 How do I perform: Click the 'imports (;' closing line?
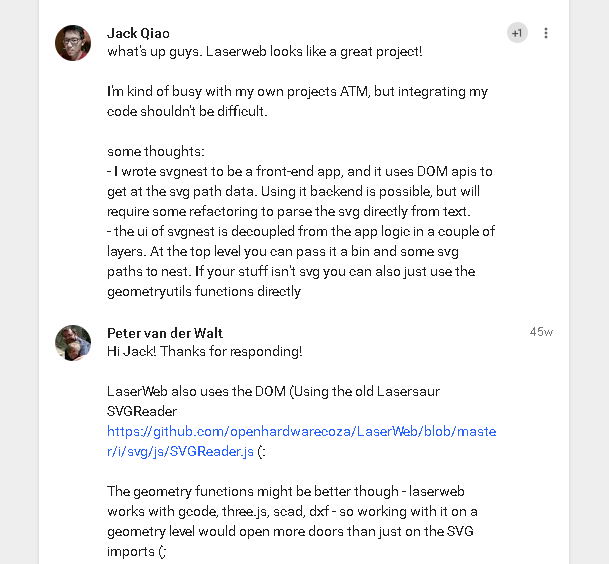(x=137, y=552)
